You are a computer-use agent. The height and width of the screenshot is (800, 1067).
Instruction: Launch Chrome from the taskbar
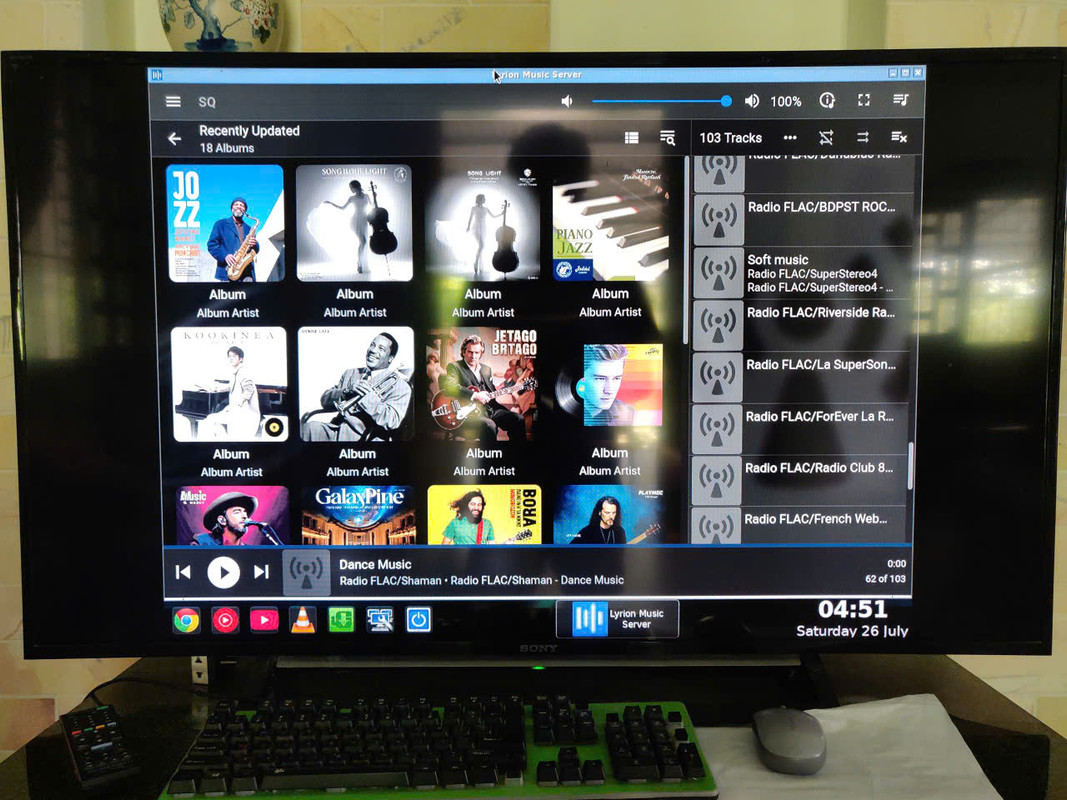186,620
